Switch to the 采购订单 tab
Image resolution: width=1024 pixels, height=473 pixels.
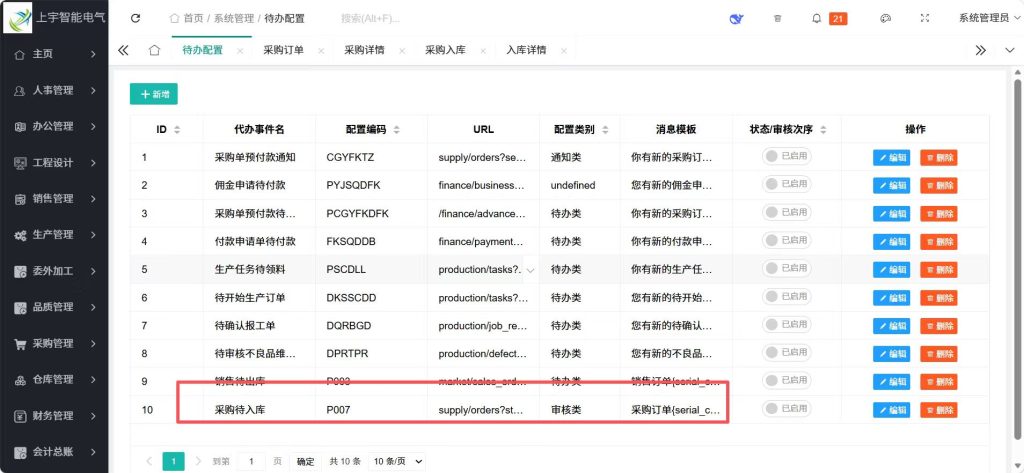tap(283, 50)
